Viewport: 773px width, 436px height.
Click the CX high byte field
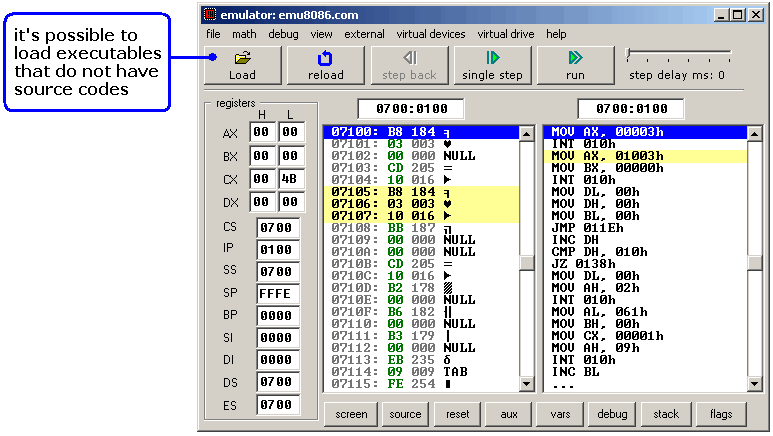(x=262, y=179)
